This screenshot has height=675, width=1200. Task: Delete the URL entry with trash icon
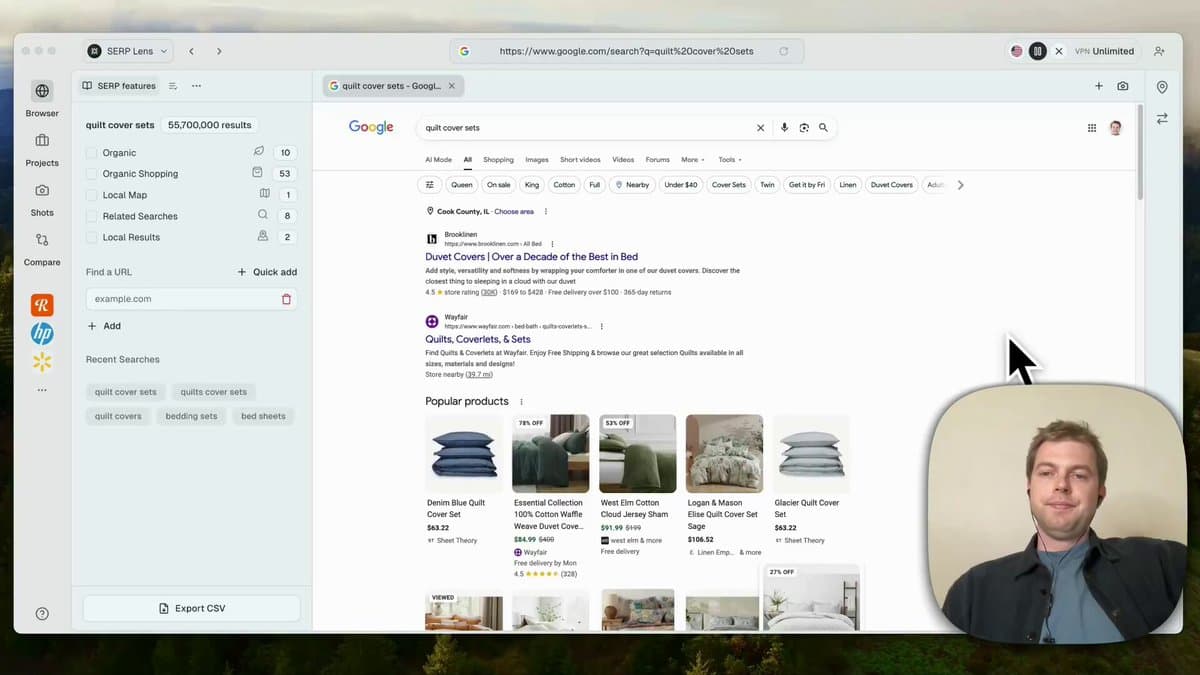286,299
